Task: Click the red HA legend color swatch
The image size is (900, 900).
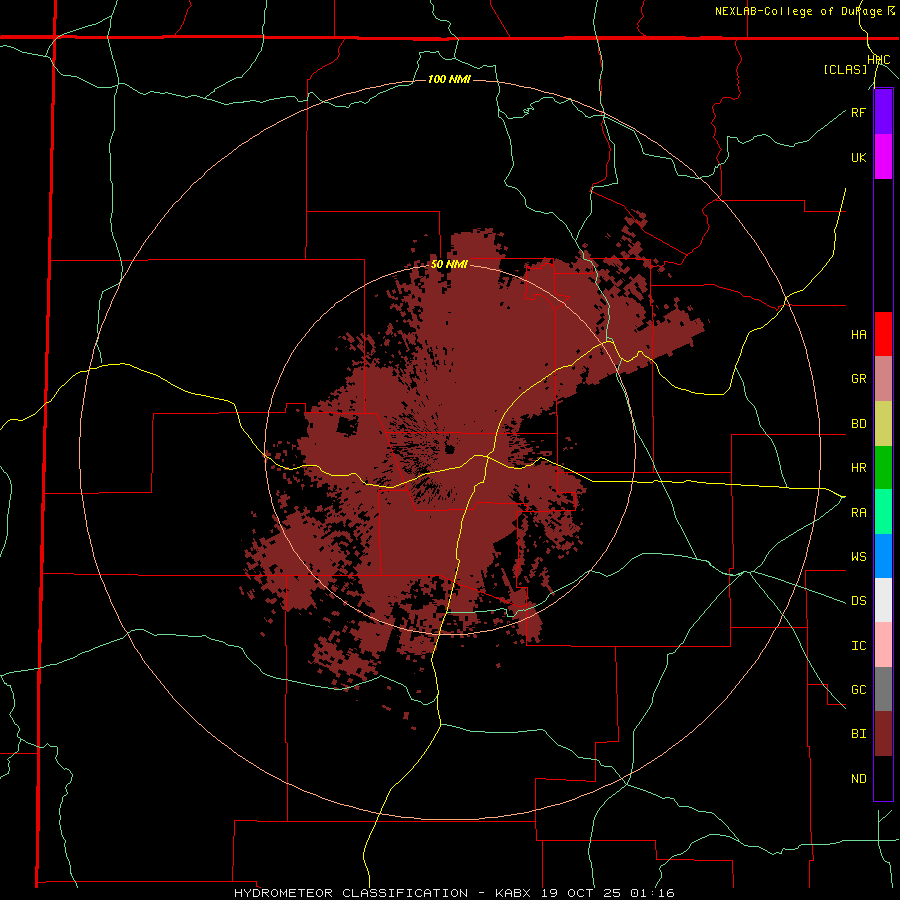Action: pyautogui.click(x=883, y=334)
